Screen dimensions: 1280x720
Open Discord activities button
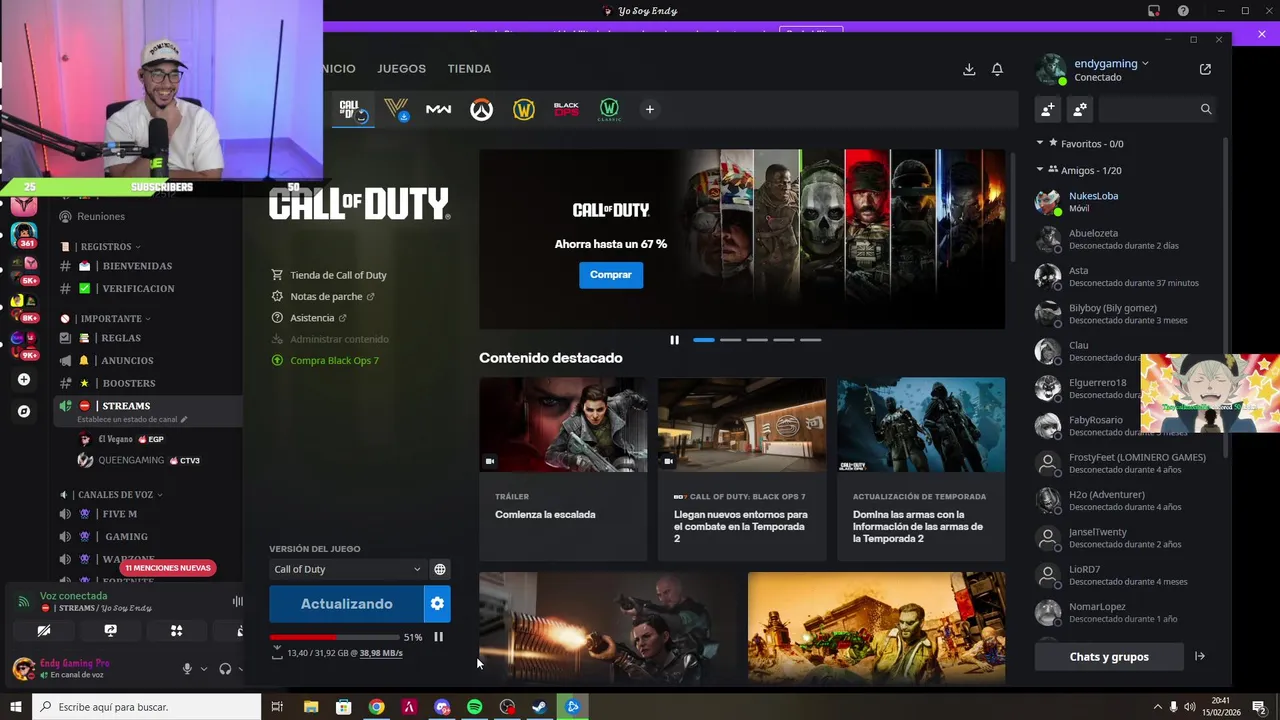pyautogui.click(x=176, y=631)
